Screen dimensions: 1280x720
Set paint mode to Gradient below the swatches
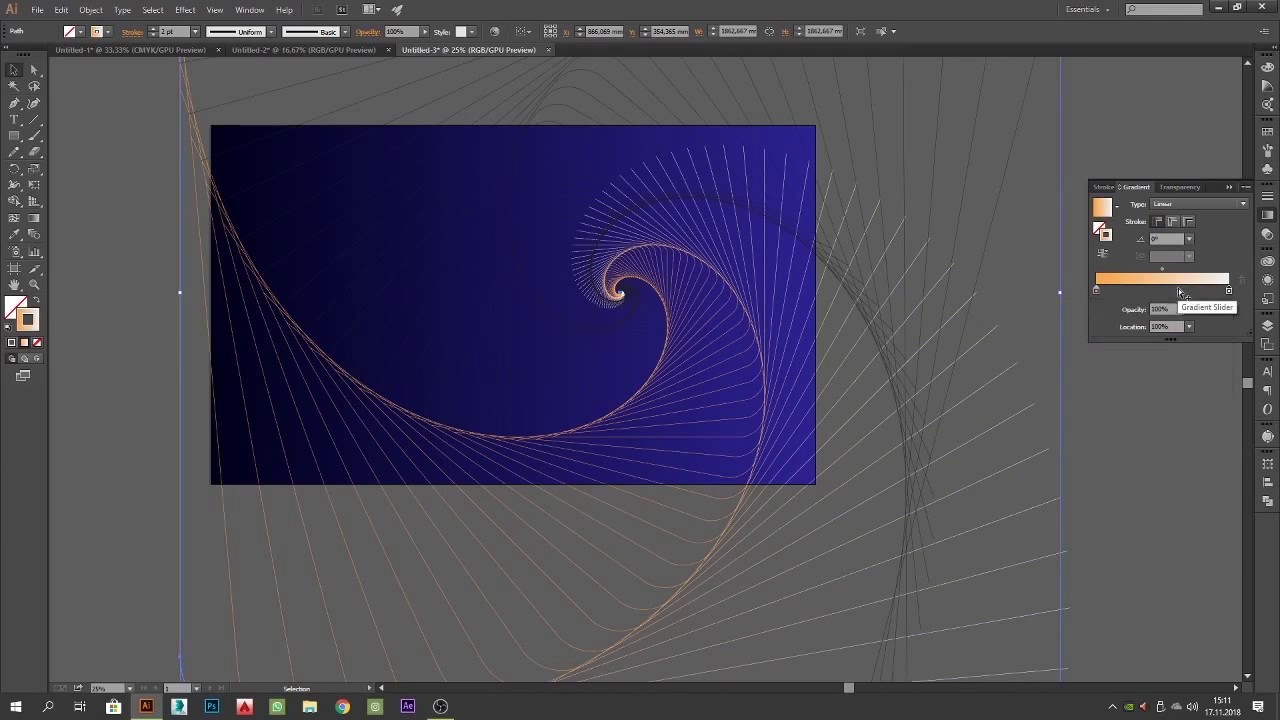coord(24,342)
